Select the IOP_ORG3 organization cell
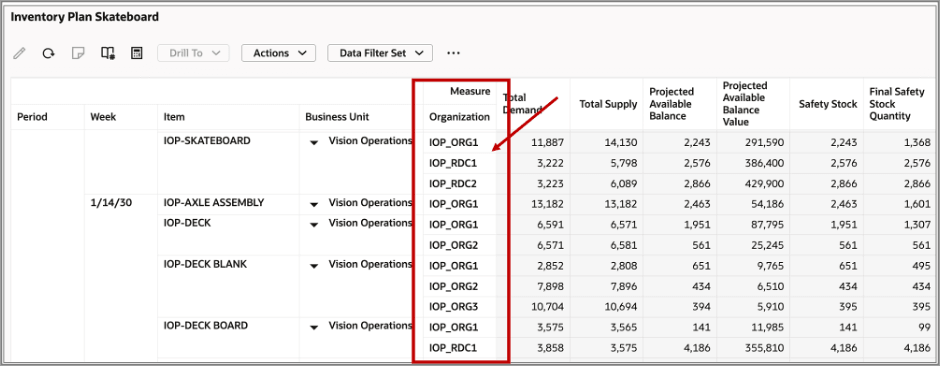The image size is (940, 366). pos(453,307)
